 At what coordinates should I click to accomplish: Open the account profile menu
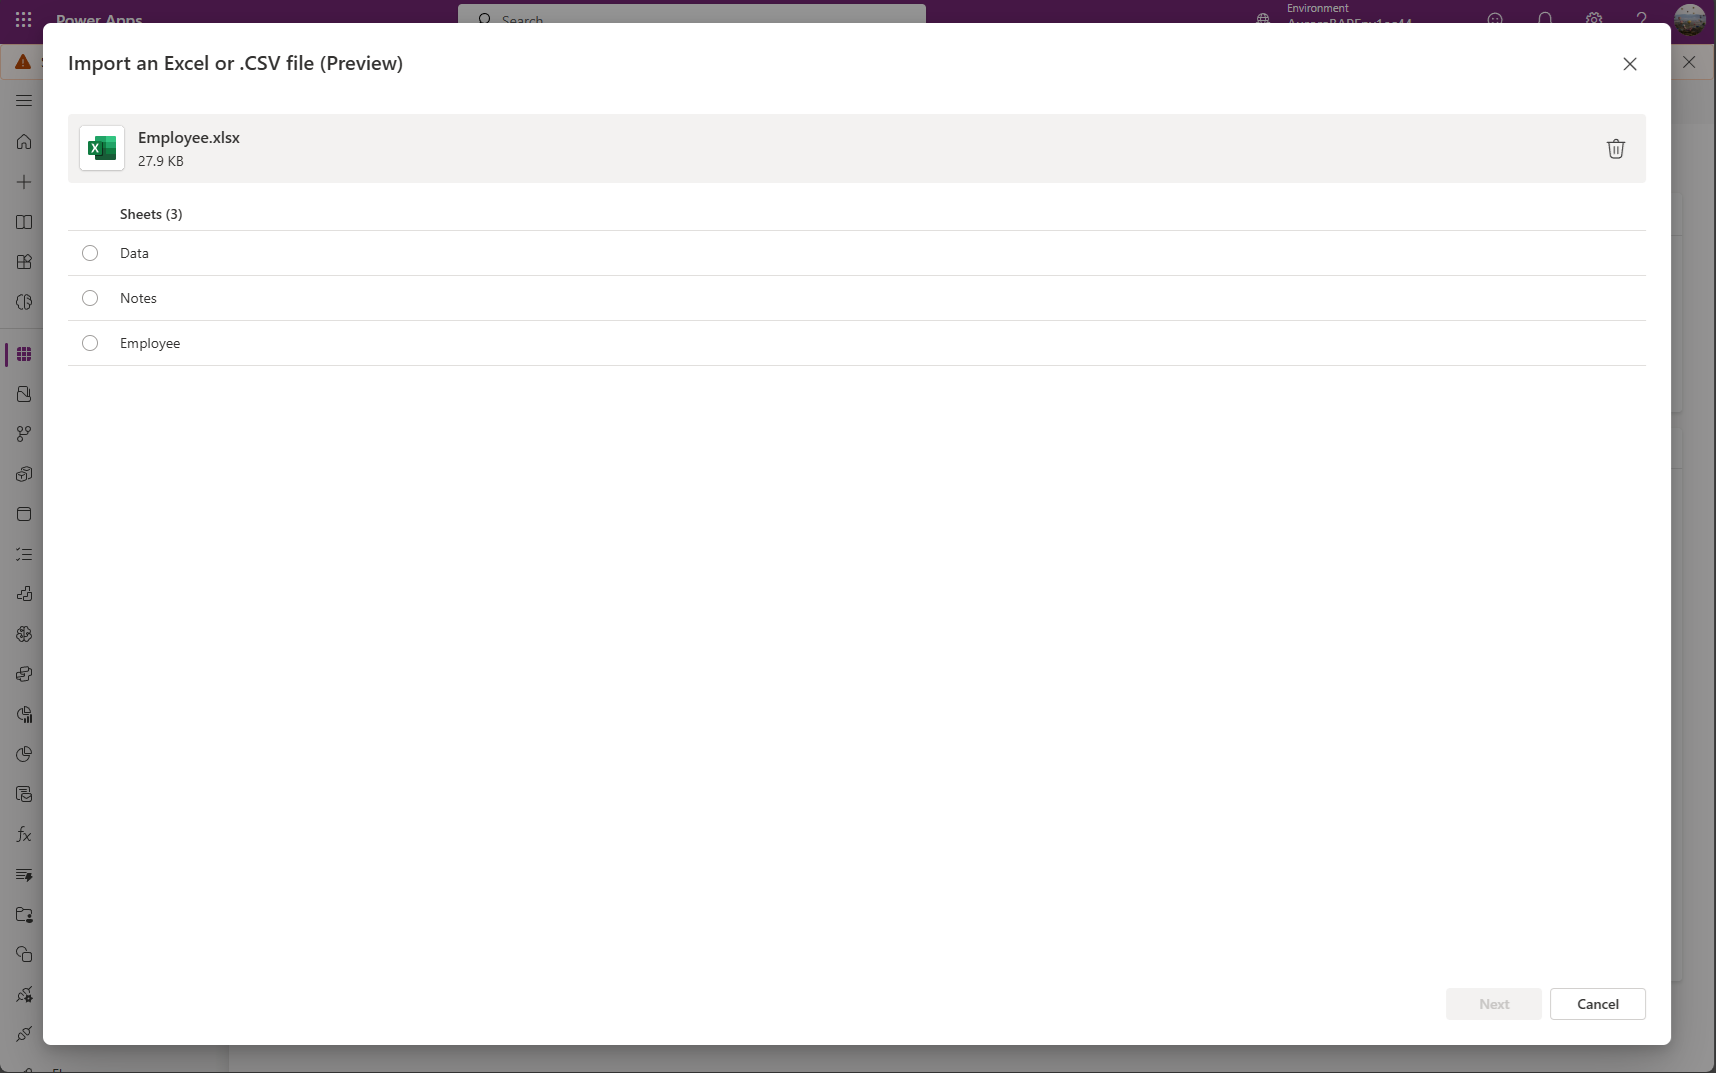click(x=1692, y=18)
